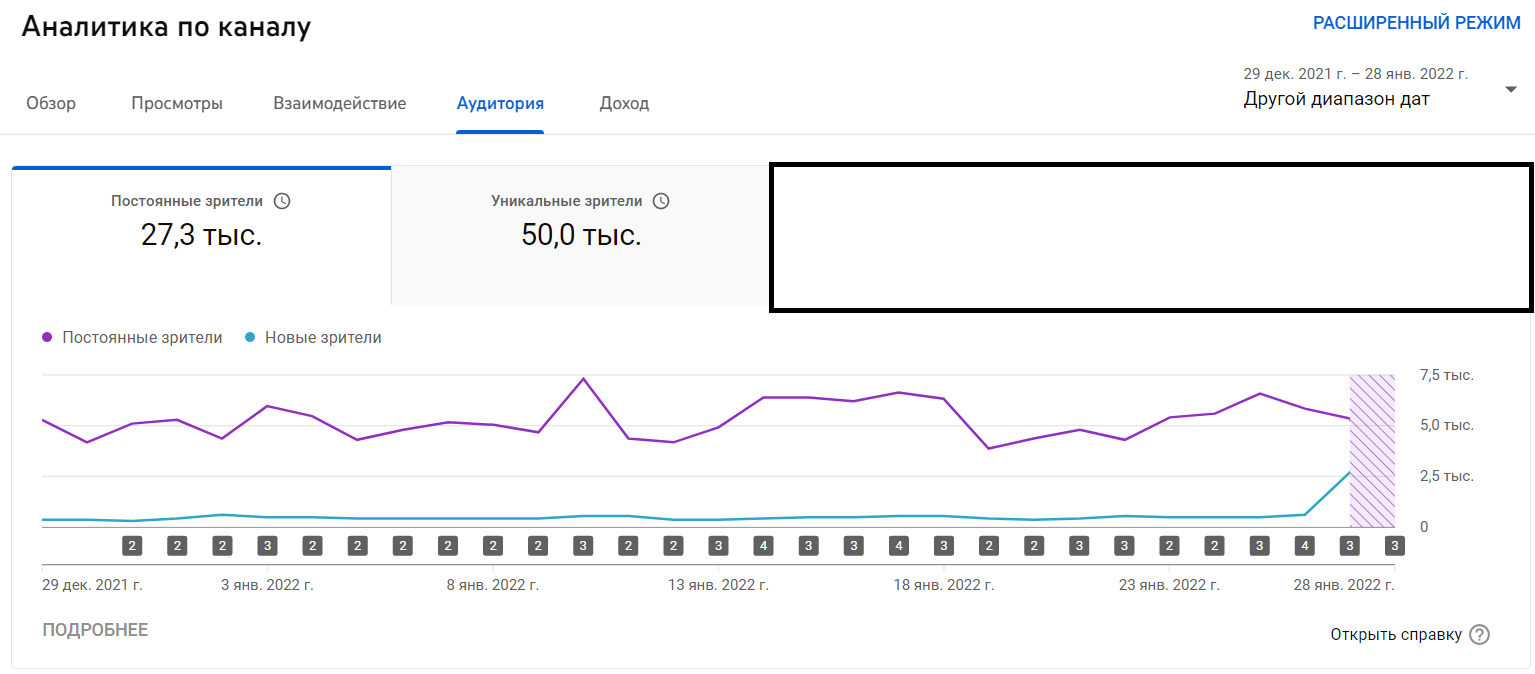Click the ПОДРОБНЕЕ button
The image size is (1535, 674).
pos(95,630)
